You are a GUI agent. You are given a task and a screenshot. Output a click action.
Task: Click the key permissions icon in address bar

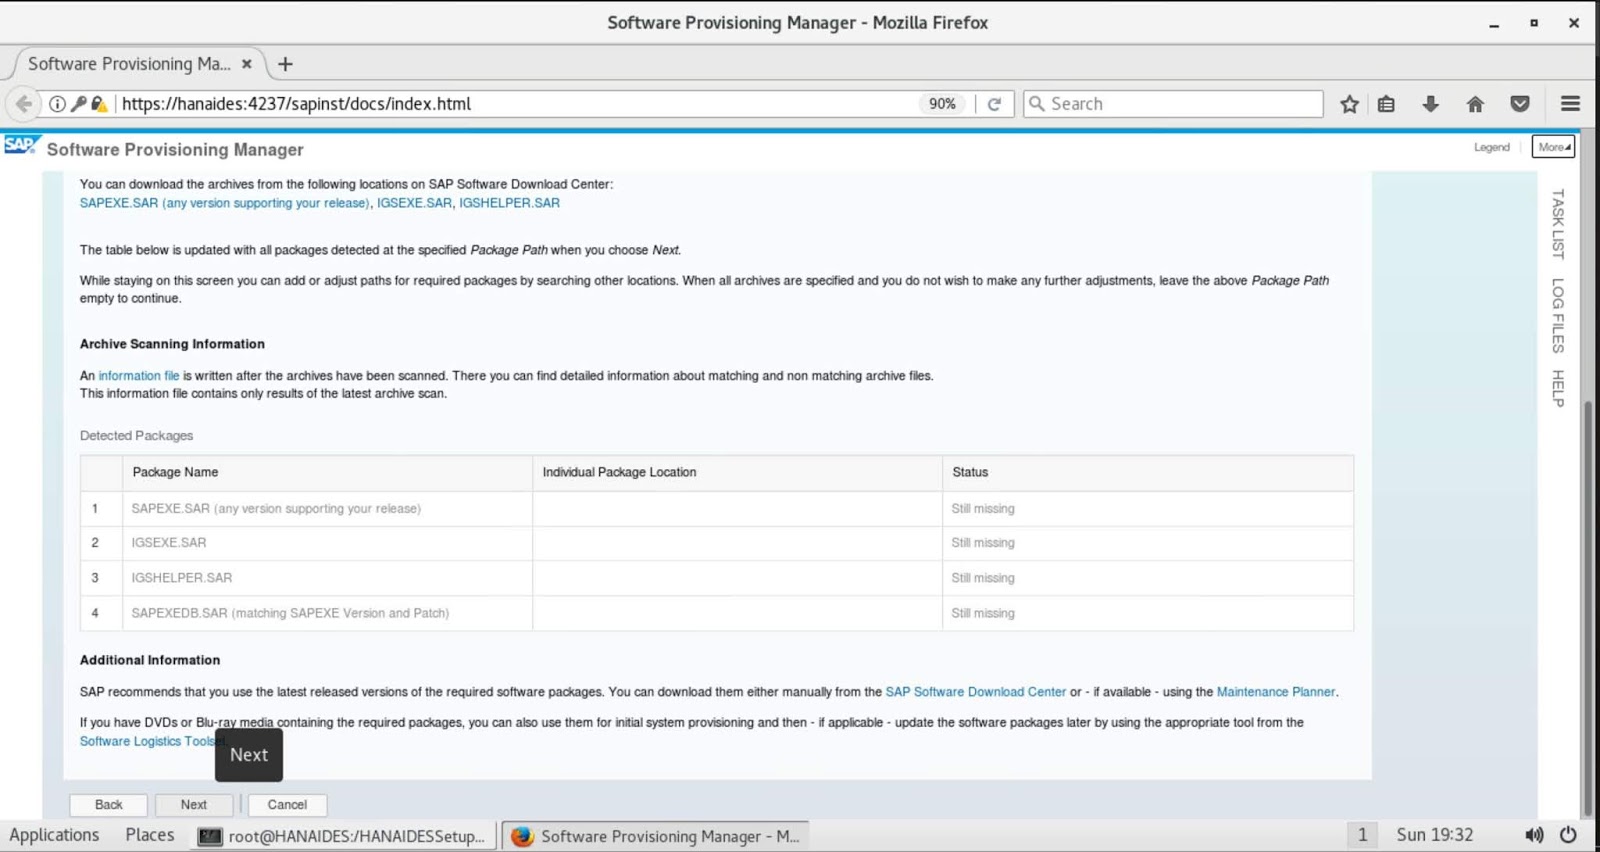(78, 104)
